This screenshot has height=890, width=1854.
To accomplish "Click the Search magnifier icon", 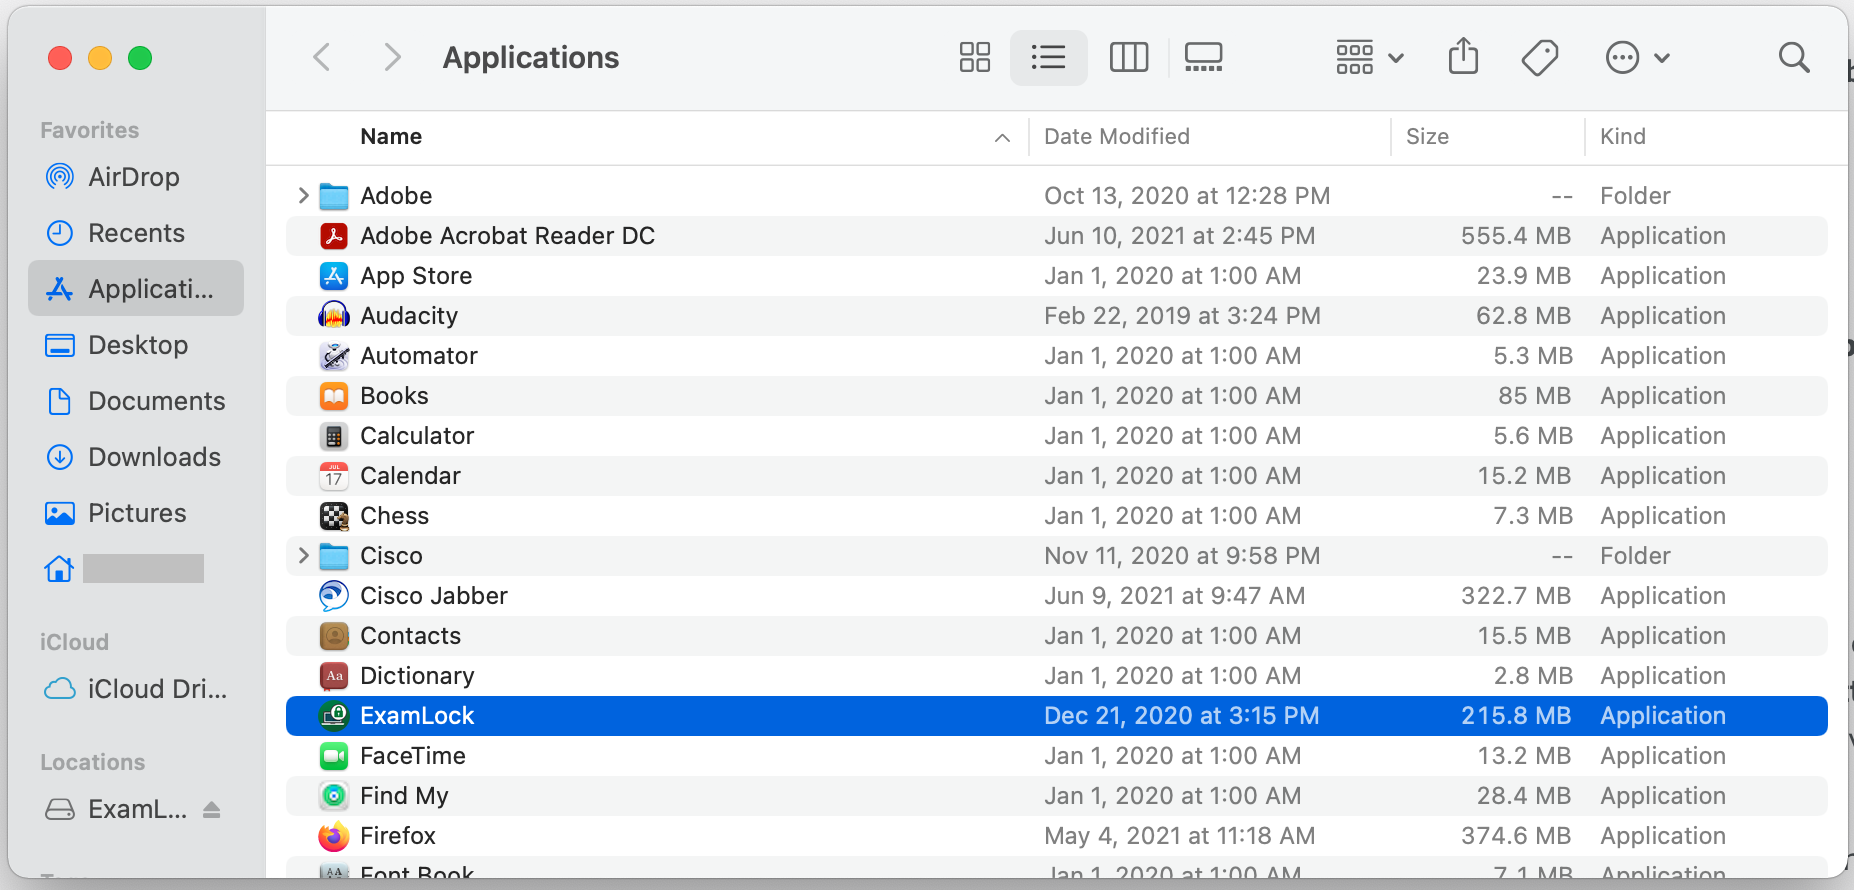I will [x=1794, y=57].
